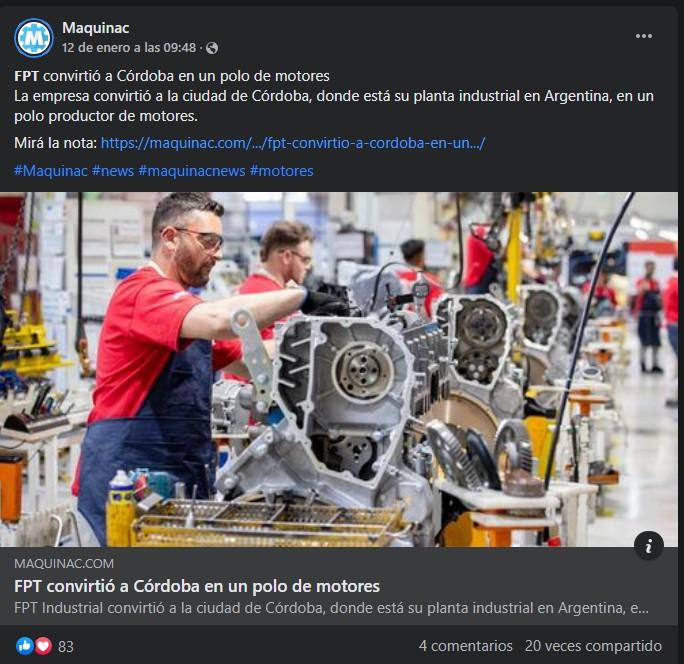684x664 pixels.
Task: Click the info icon on link preview
Action: tap(649, 545)
